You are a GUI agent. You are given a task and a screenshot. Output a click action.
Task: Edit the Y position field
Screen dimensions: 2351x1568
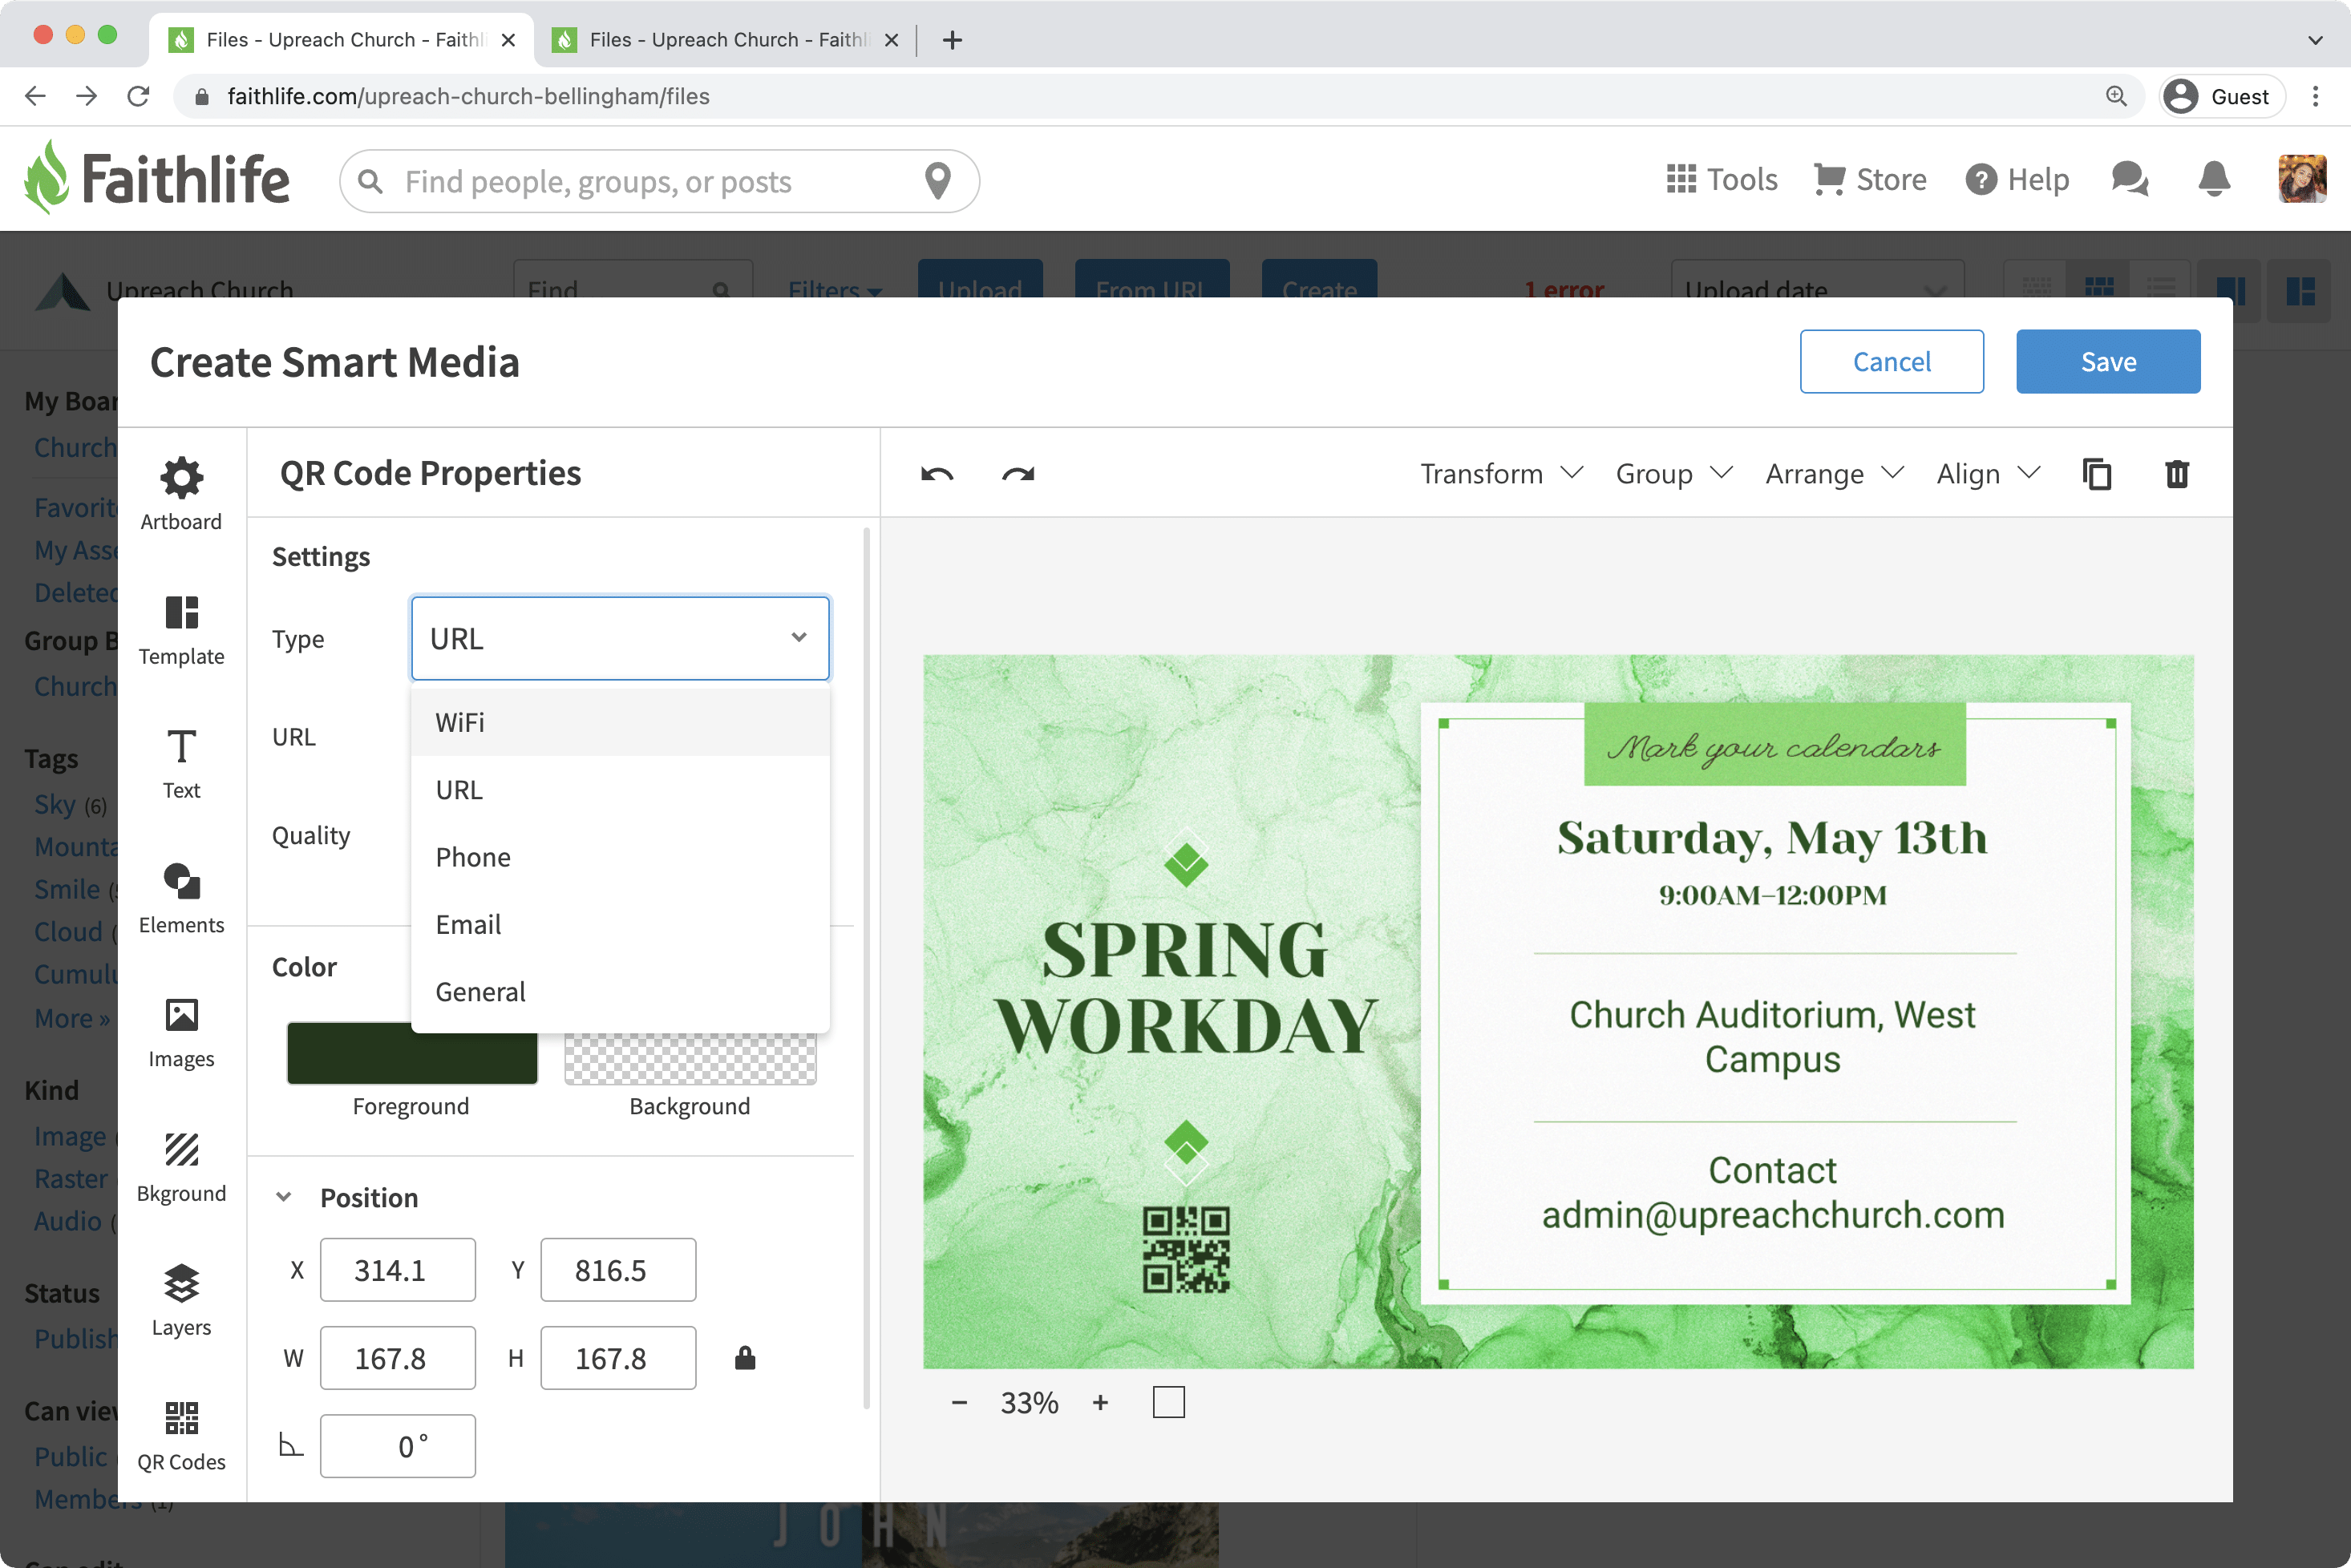tap(618, 1270)
